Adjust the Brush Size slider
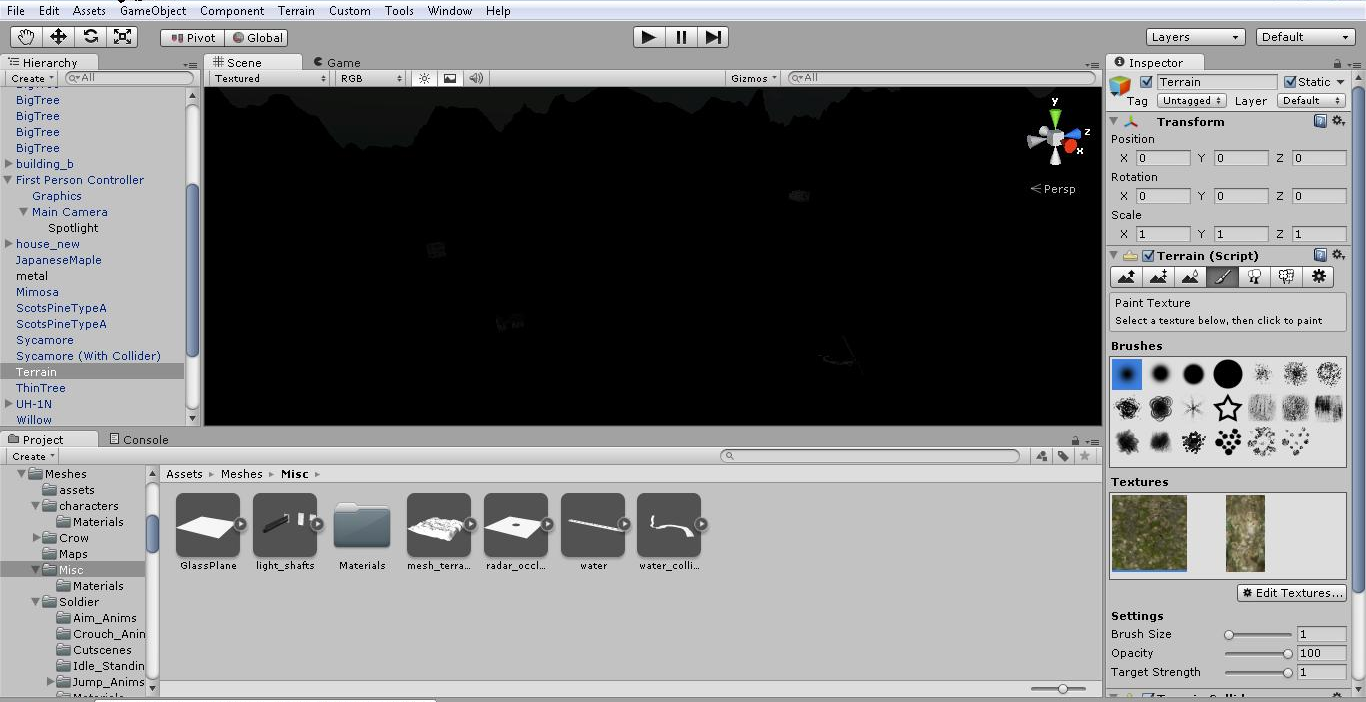Screen dimensions: 1366x702 point(1260,635)
